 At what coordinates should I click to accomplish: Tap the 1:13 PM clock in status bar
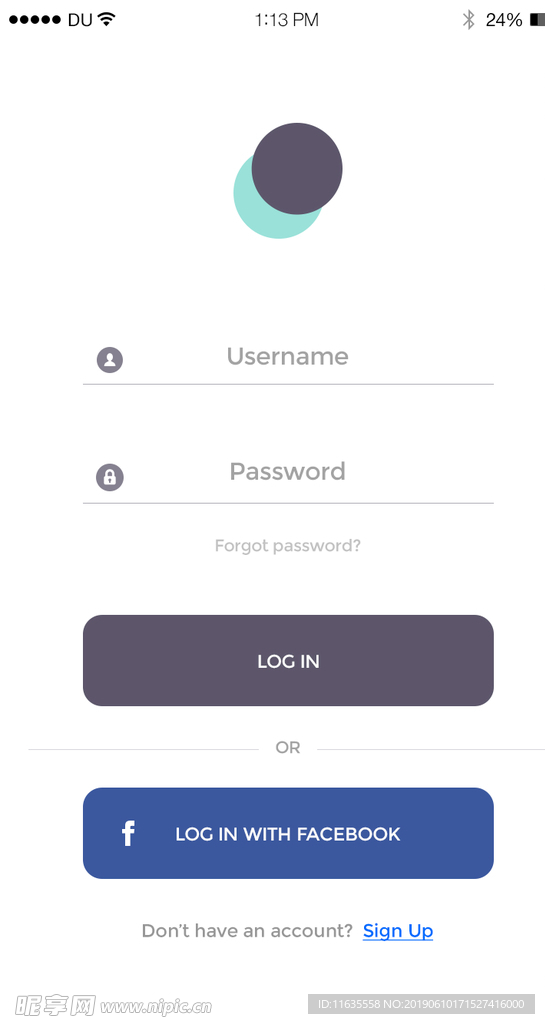coord(287,20)
